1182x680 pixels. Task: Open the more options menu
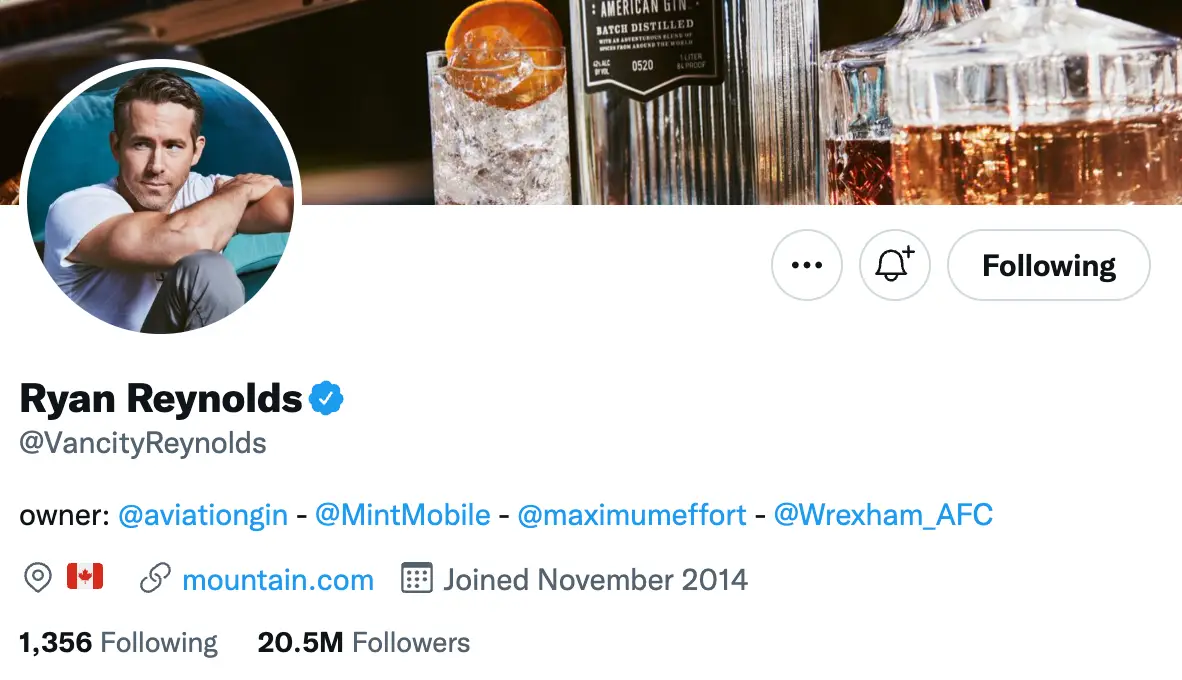pyautogui.click(x=806, y=265)
